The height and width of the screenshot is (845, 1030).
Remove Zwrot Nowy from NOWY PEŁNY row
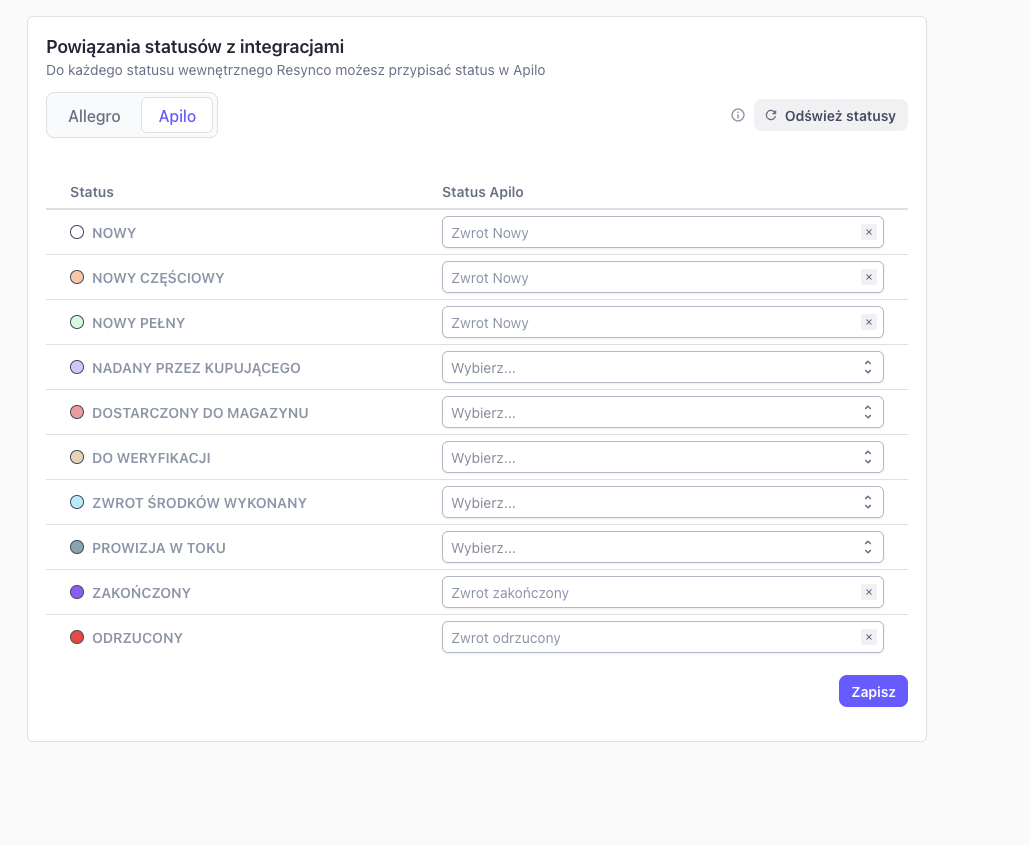(x=868, y=322)
